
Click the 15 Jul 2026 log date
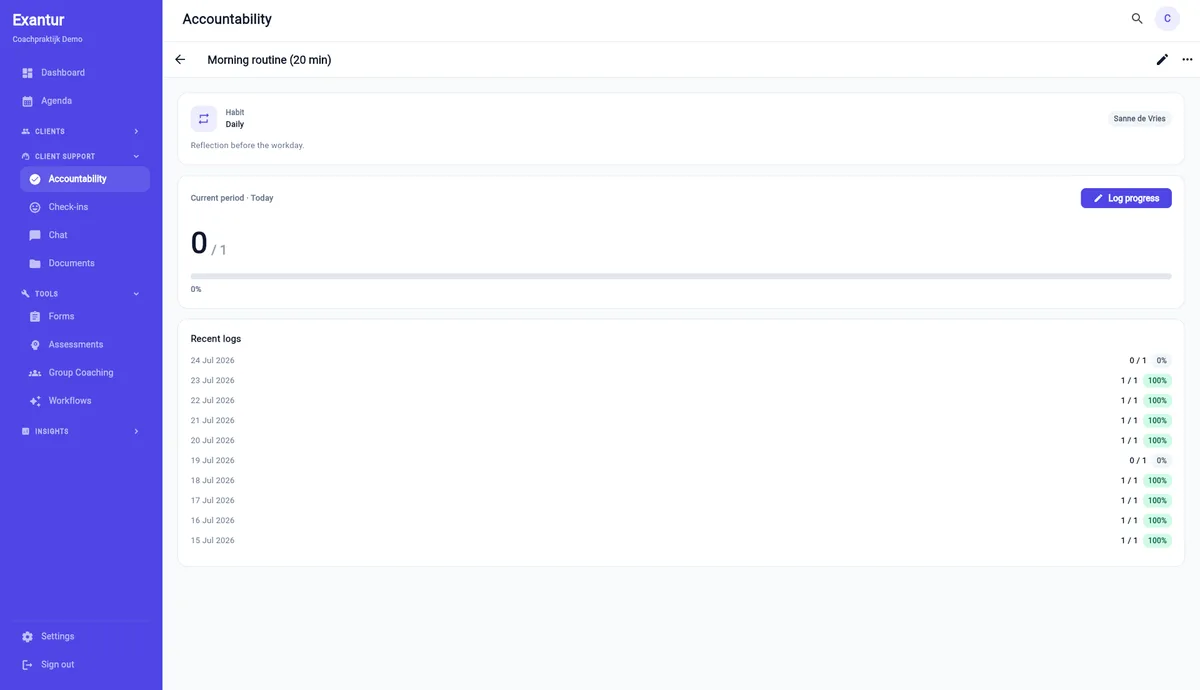point(213,540)
